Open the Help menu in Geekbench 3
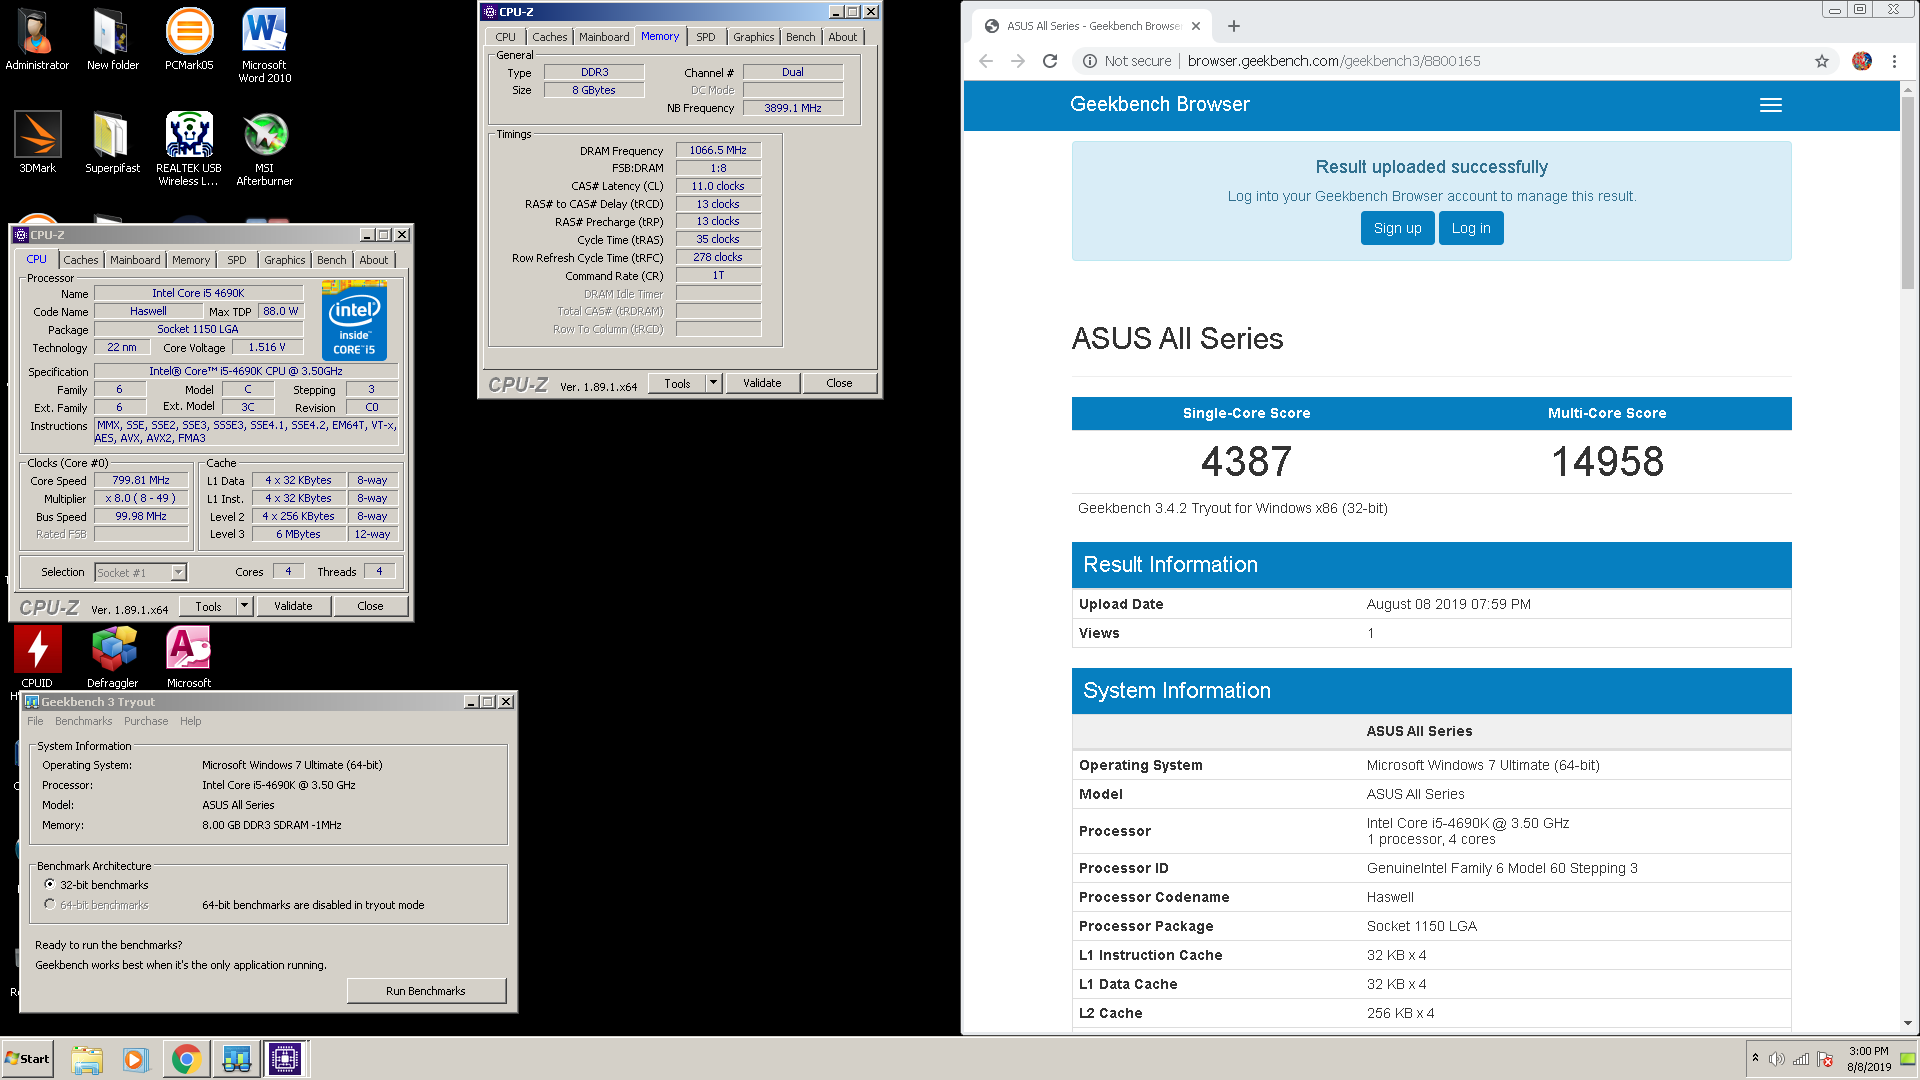Viewport: 1920px width, 1080px height. [x=191, y=721]
